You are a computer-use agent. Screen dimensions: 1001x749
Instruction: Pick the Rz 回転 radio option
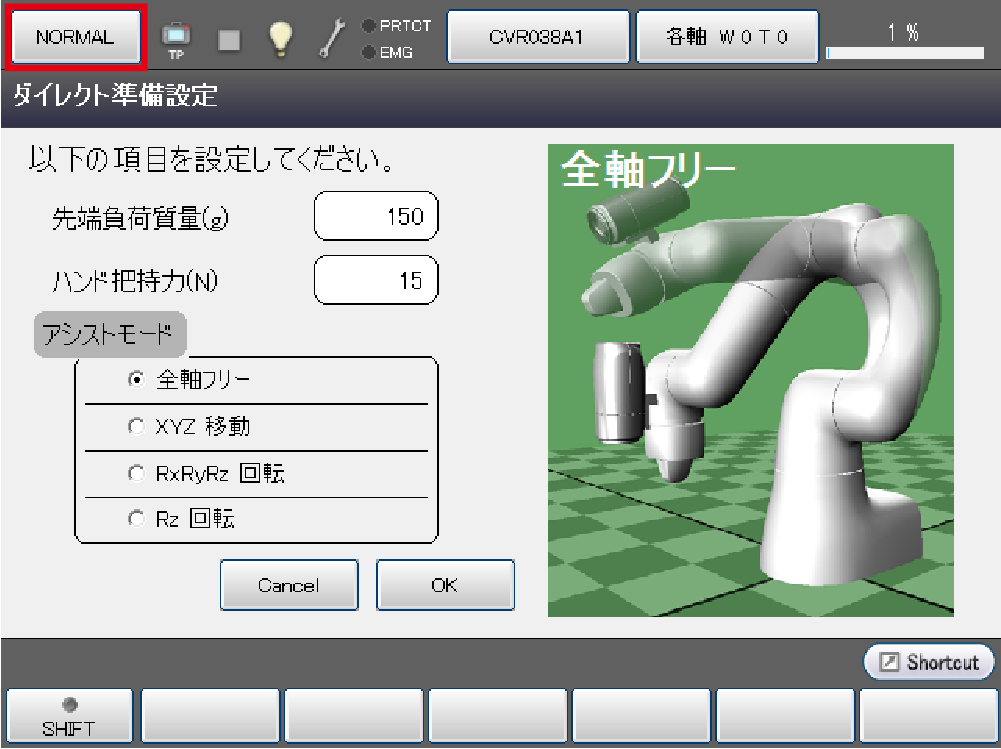[x=137, y=519]
